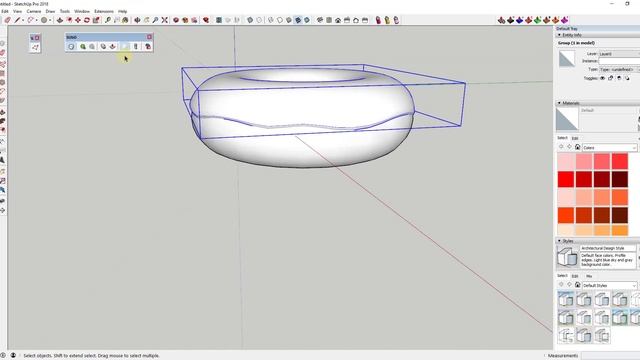Viewport: 640px width, 360px height.
Task: Switch to the Edit tab in Materials
Action: [575, 138]
